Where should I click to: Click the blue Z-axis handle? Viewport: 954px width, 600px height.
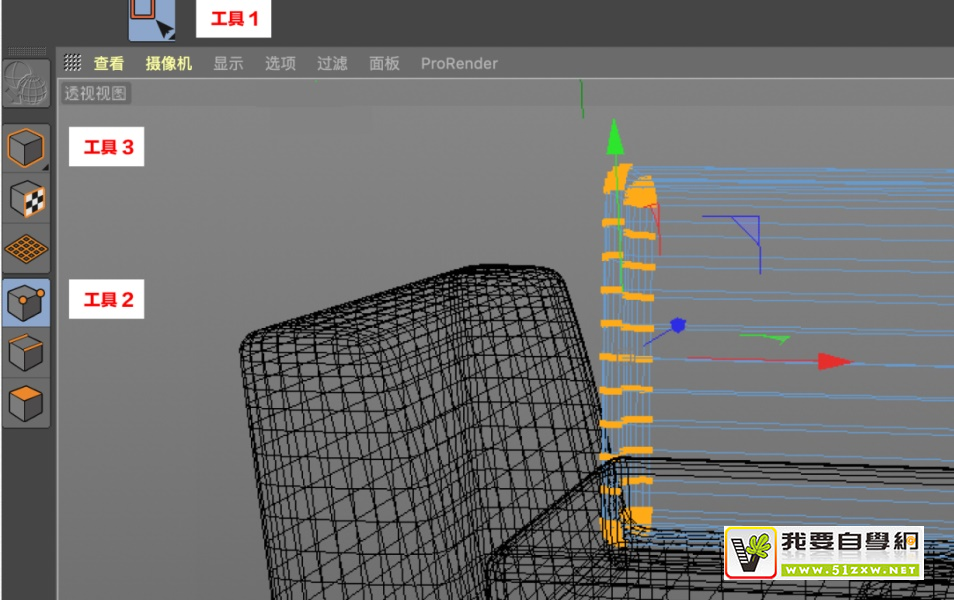pos(678,325)
